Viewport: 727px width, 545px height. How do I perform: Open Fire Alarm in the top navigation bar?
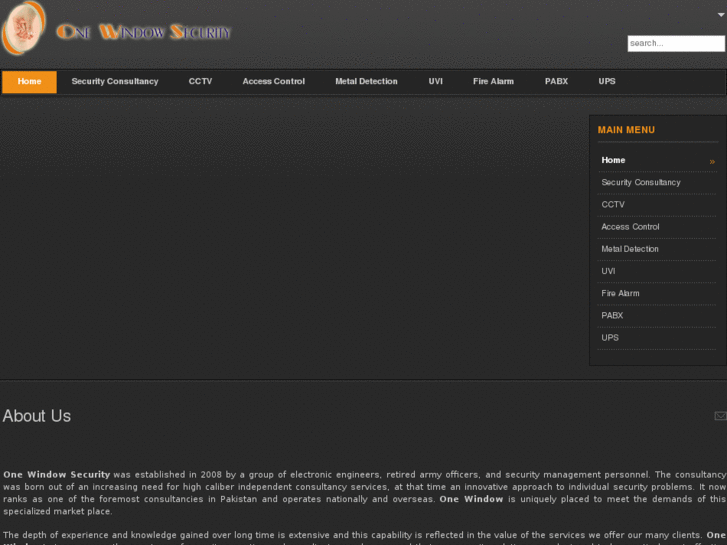493,82
